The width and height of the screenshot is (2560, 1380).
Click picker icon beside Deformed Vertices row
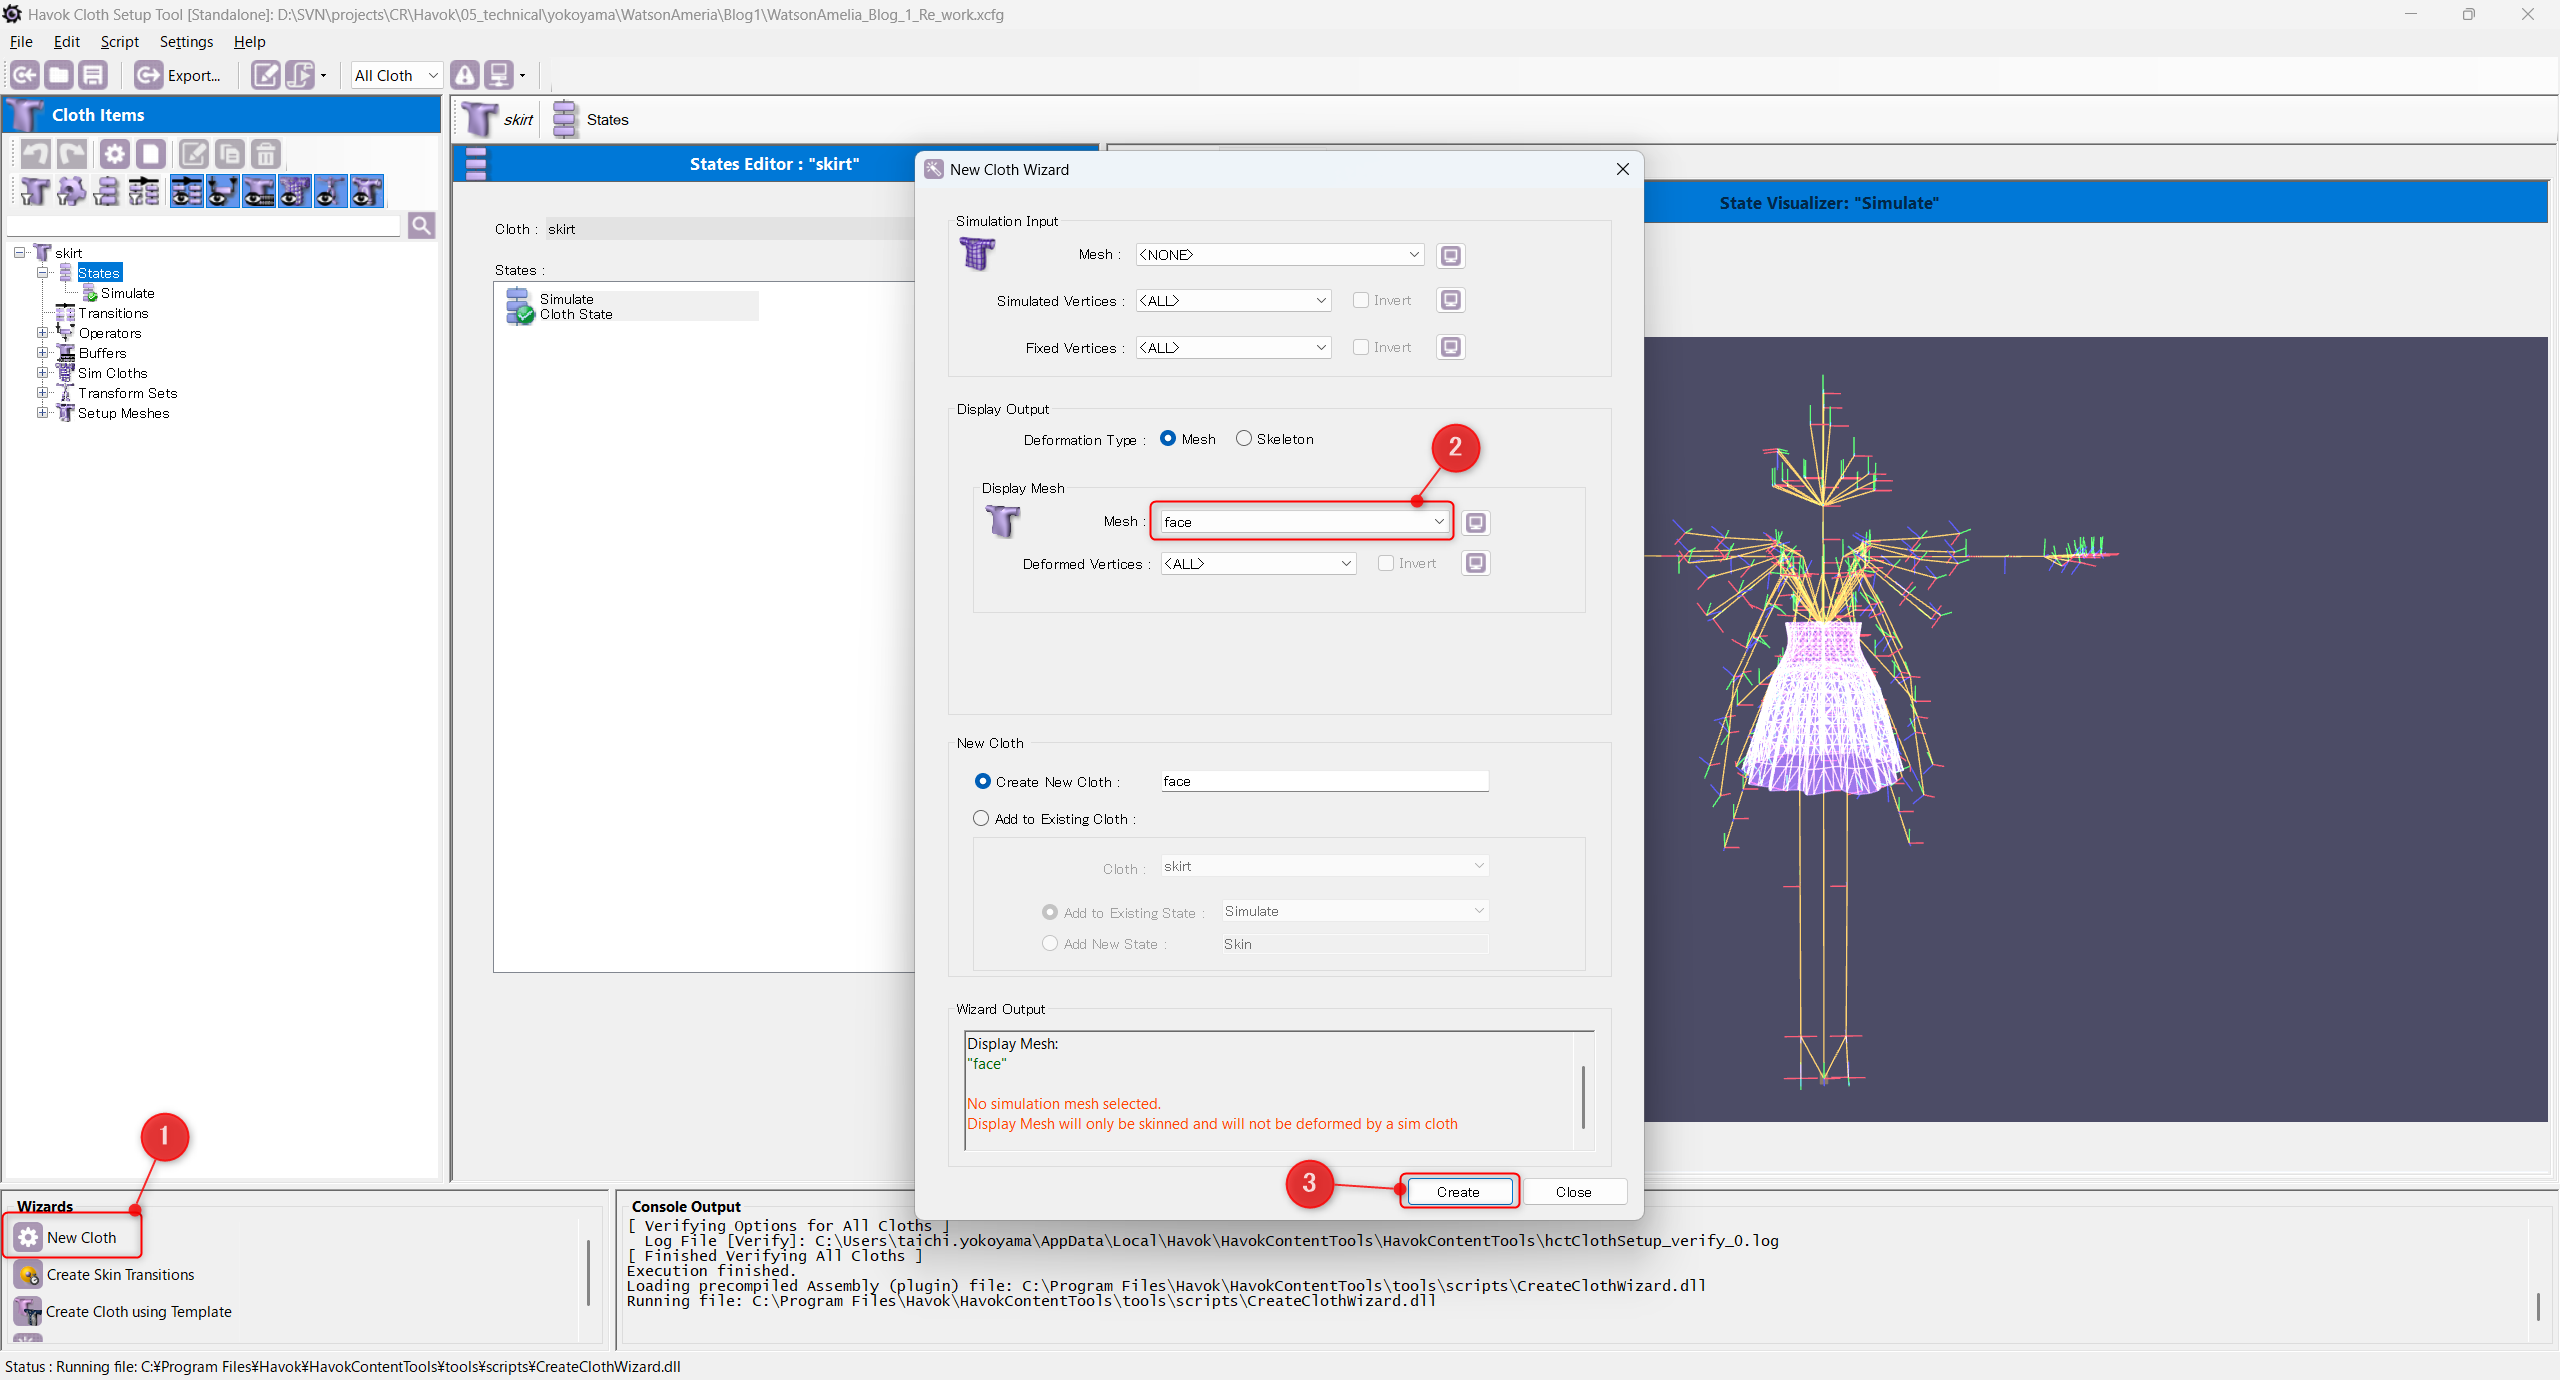[1475, 563]
